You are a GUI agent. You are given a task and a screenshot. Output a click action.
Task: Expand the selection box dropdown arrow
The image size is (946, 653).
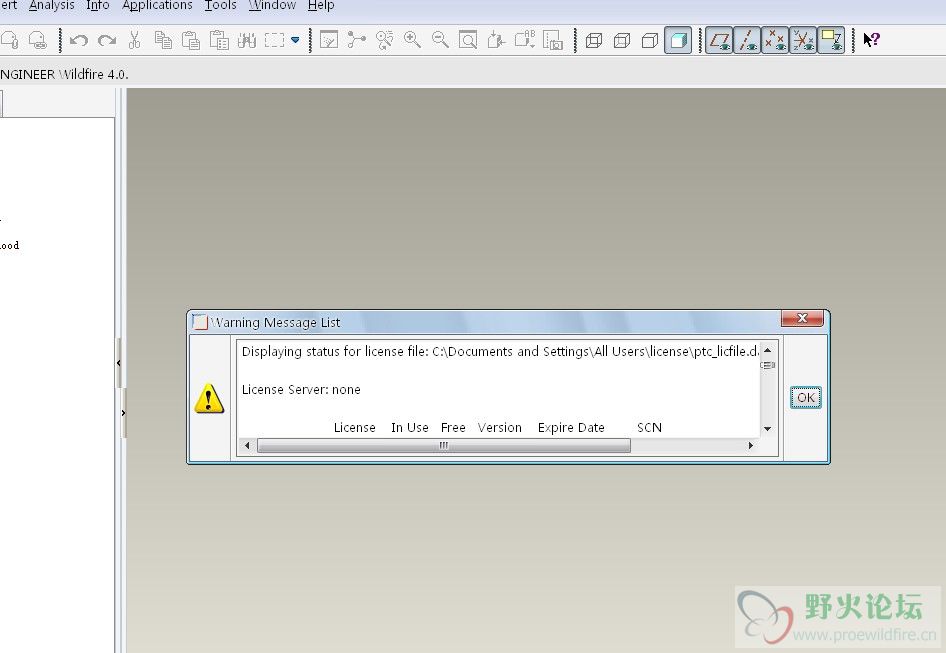pos(295,40)
